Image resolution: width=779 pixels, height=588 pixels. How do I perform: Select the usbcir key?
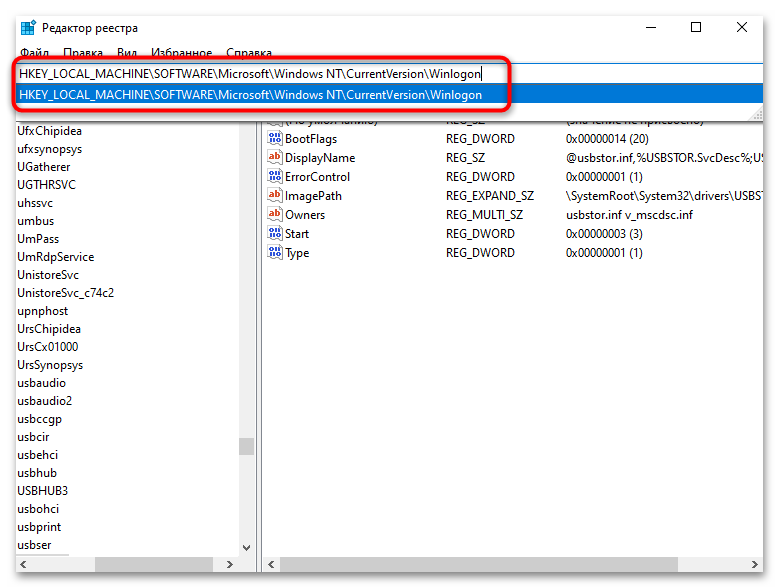[33, 437]
